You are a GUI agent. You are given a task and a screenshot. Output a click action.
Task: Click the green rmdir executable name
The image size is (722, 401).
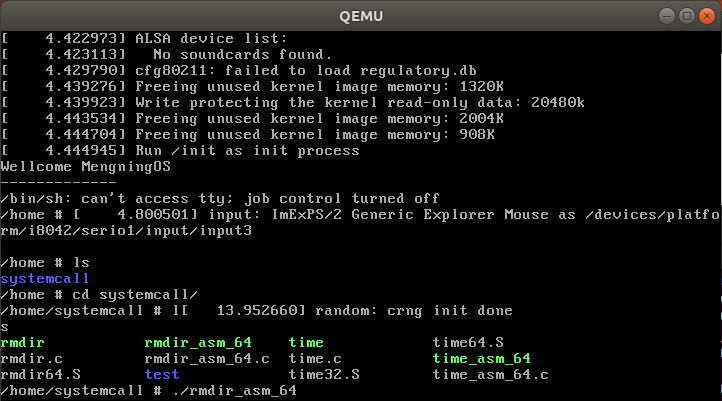point(22,343)
